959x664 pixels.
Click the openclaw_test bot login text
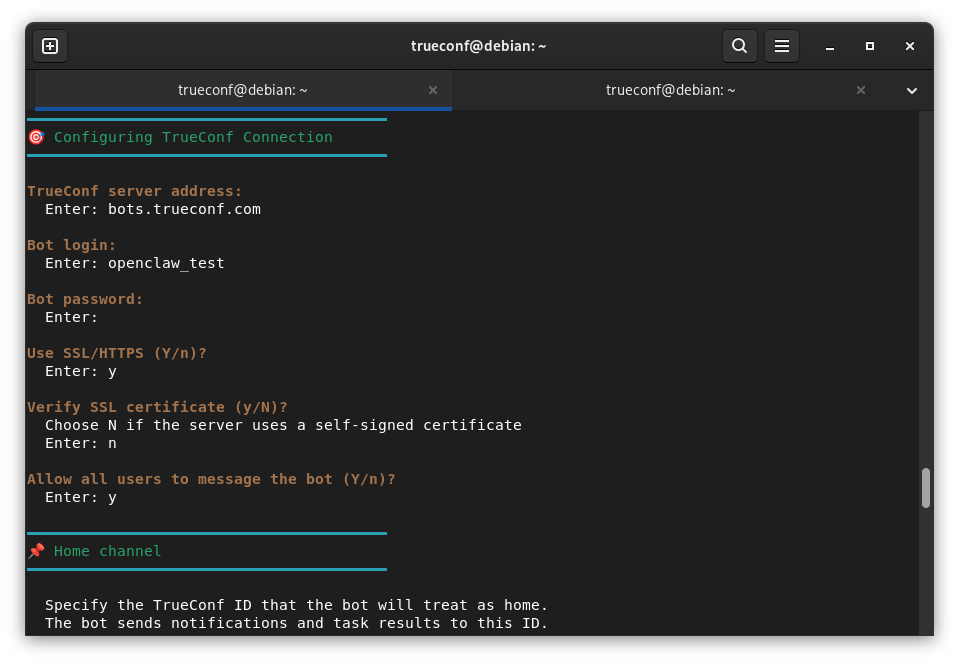click(166, 263)
